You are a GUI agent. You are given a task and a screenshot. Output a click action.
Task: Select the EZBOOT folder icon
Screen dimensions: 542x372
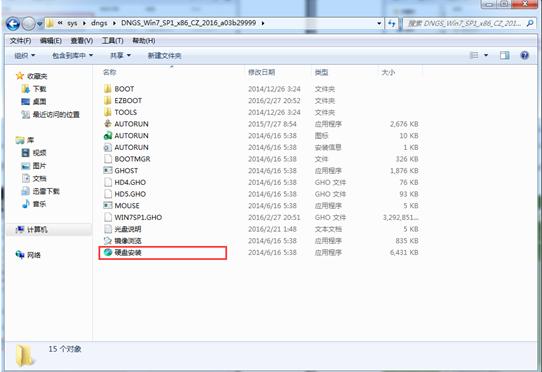(x=108, y=101)
